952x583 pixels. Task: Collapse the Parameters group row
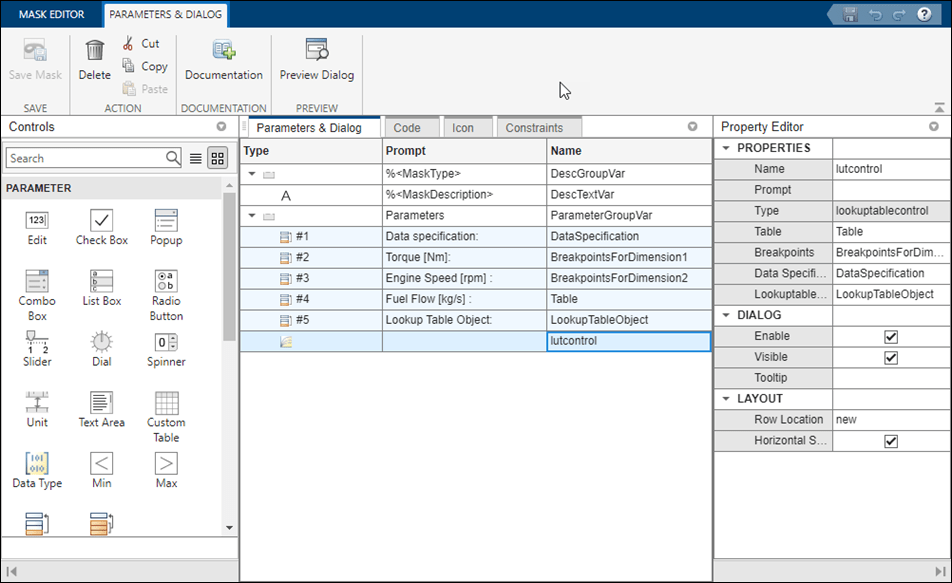click(x=252, y=215)
